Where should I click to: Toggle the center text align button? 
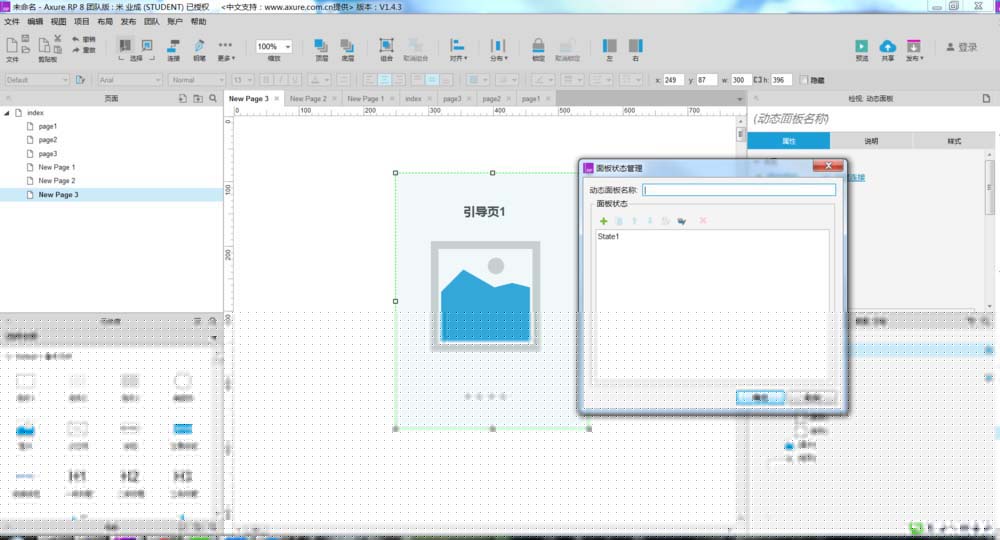pyautogui.click(x=384, y=80)
